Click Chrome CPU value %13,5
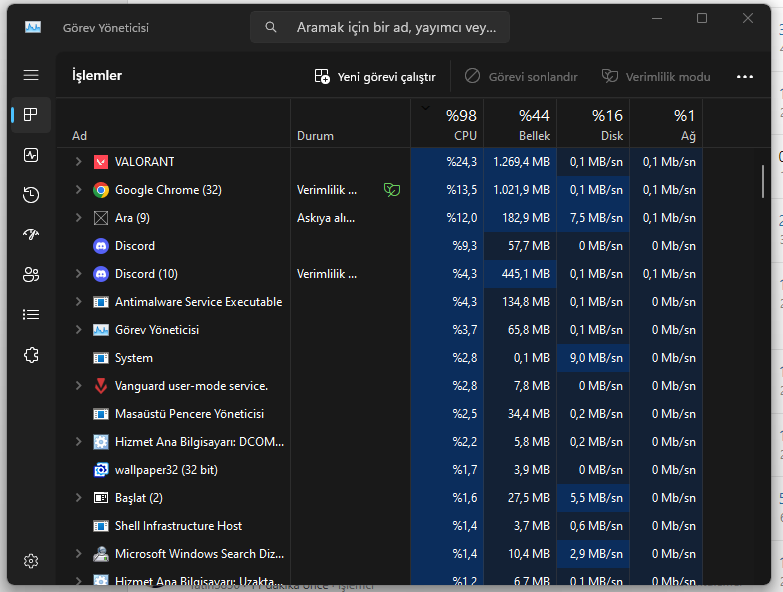The height and width of the screenshot is (592, 783). (461, 190)
